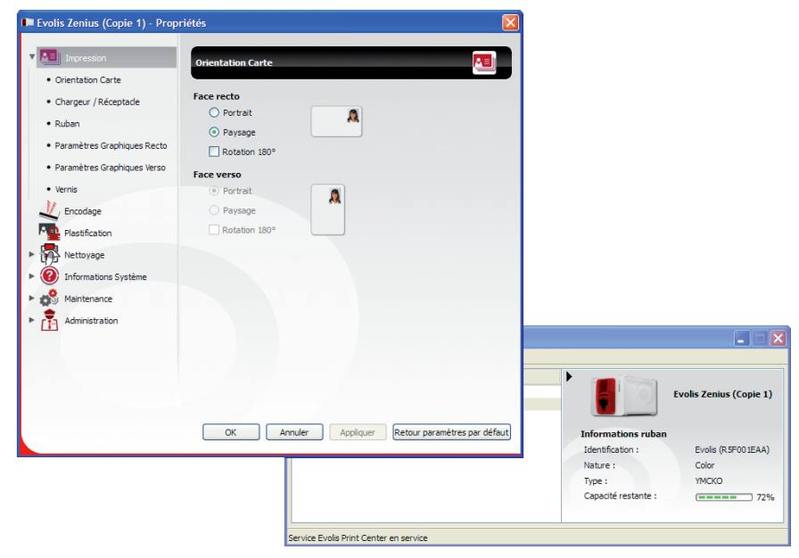799x558 pixels.
Task: Click the Evolis Zenius printer image
Action: (x=624, y=397)
